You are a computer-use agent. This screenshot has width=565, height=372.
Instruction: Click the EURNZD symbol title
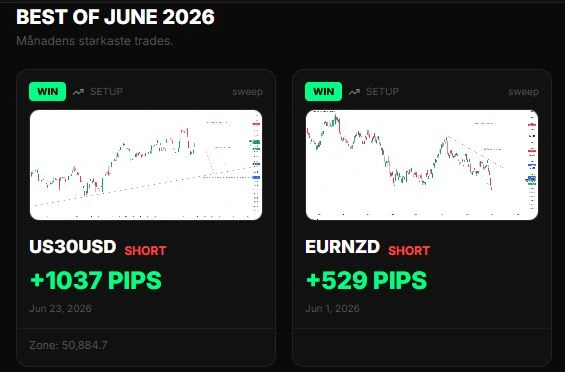click(342, 247)
